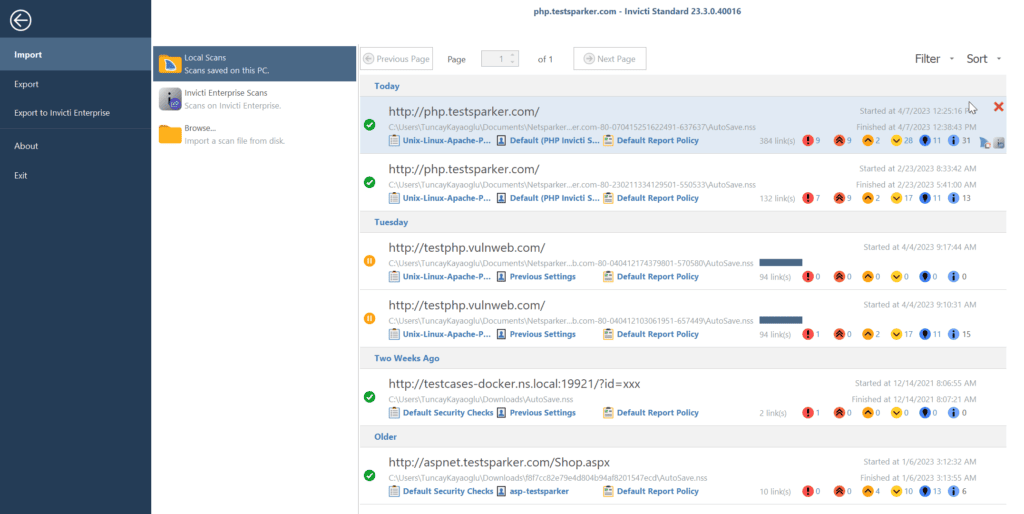Open the About menu item
The width and height of the screenshot is (1024, 514).
click(x=26, y=146)
